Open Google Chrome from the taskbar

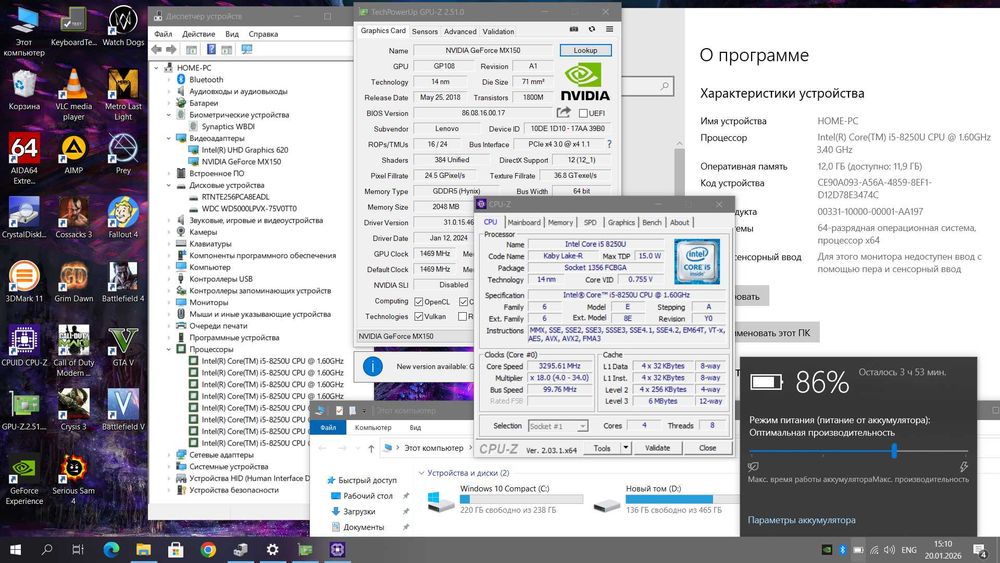(208, 549)
